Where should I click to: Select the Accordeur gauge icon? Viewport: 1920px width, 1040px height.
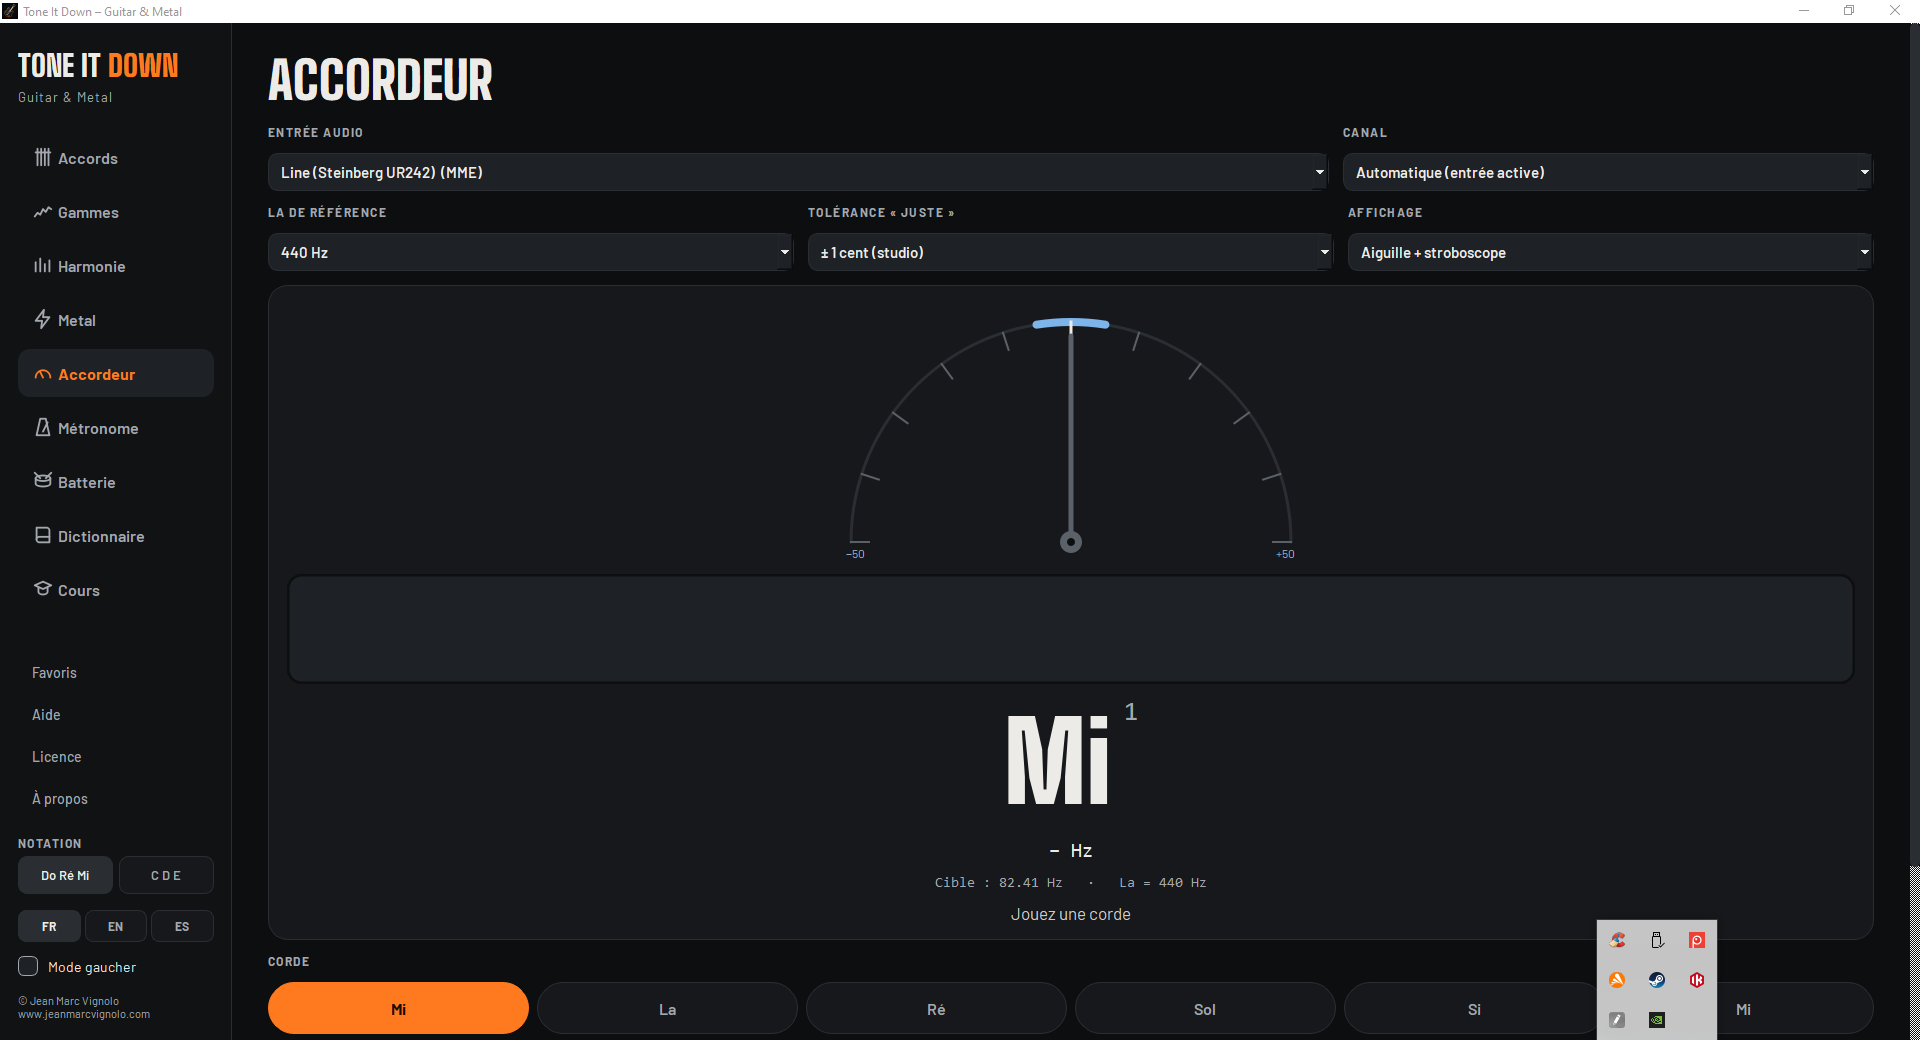42,375
